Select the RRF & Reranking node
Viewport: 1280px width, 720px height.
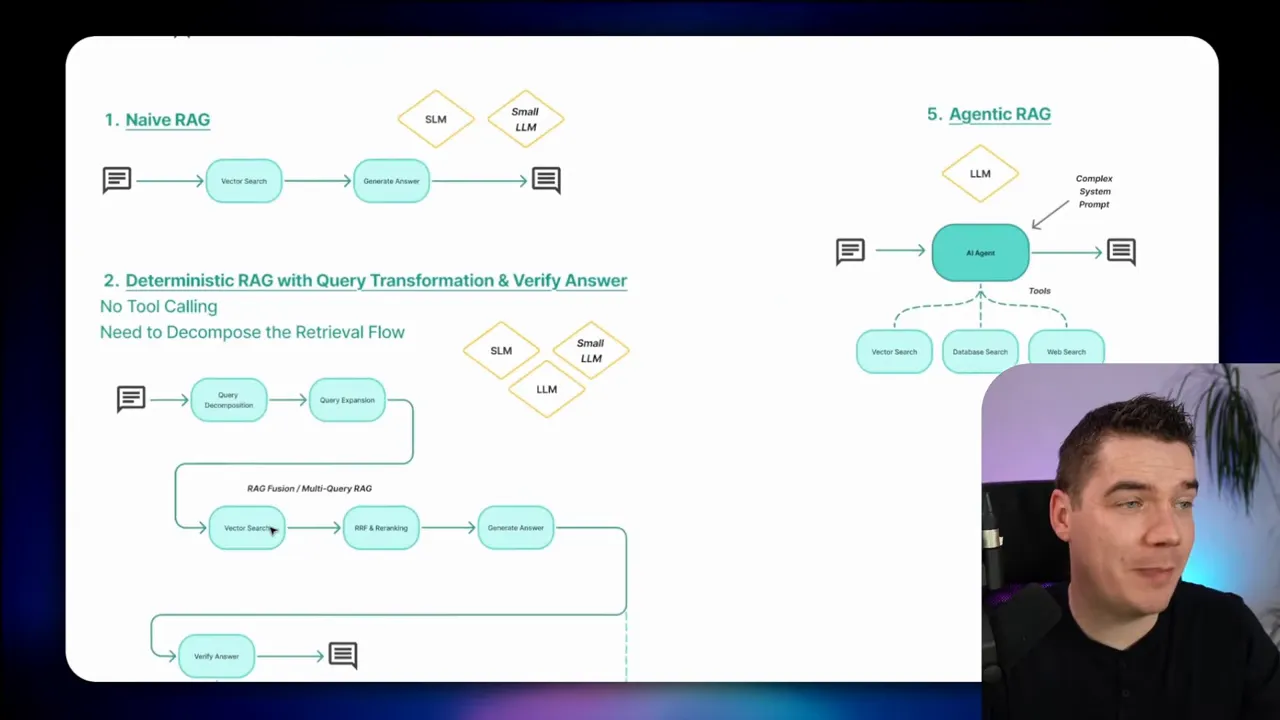pyautogui.click(x=381, y=527)
